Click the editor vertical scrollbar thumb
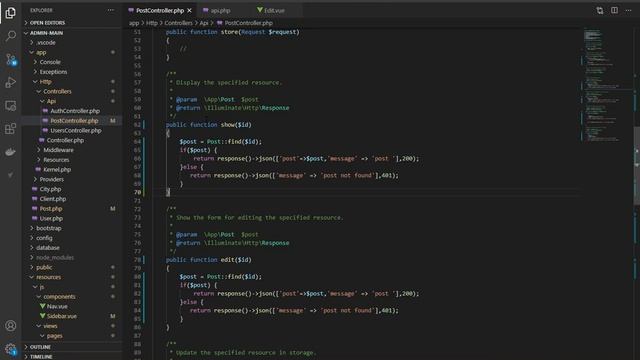Image resolution: width=640 pixels, height=360 pixels. point(636,166)
